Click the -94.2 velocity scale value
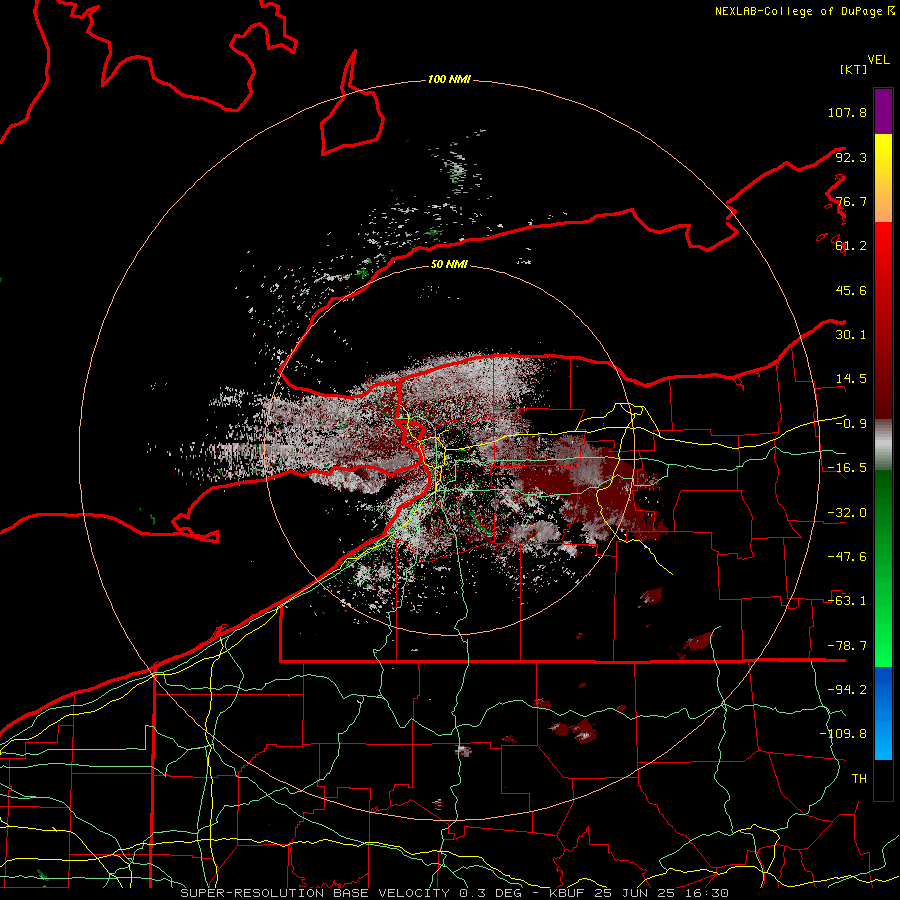The width and height of the screenshot is (900, 900). [x=847, y=690]
